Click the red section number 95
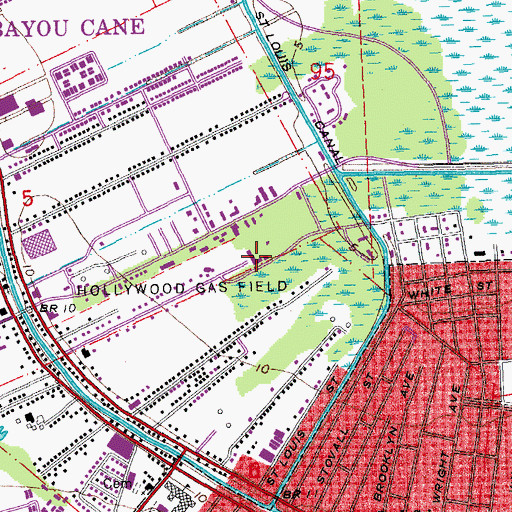Screen dimensions: 512x512 coord(322,71)
